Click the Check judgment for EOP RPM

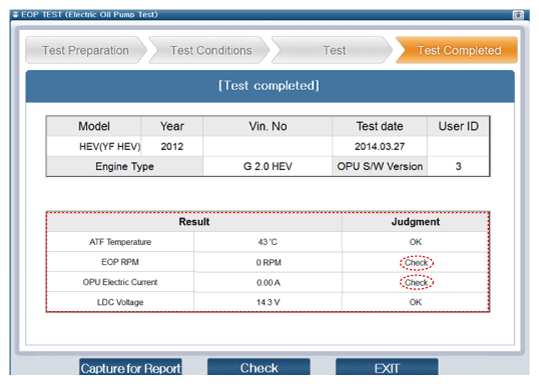[416, 263]
